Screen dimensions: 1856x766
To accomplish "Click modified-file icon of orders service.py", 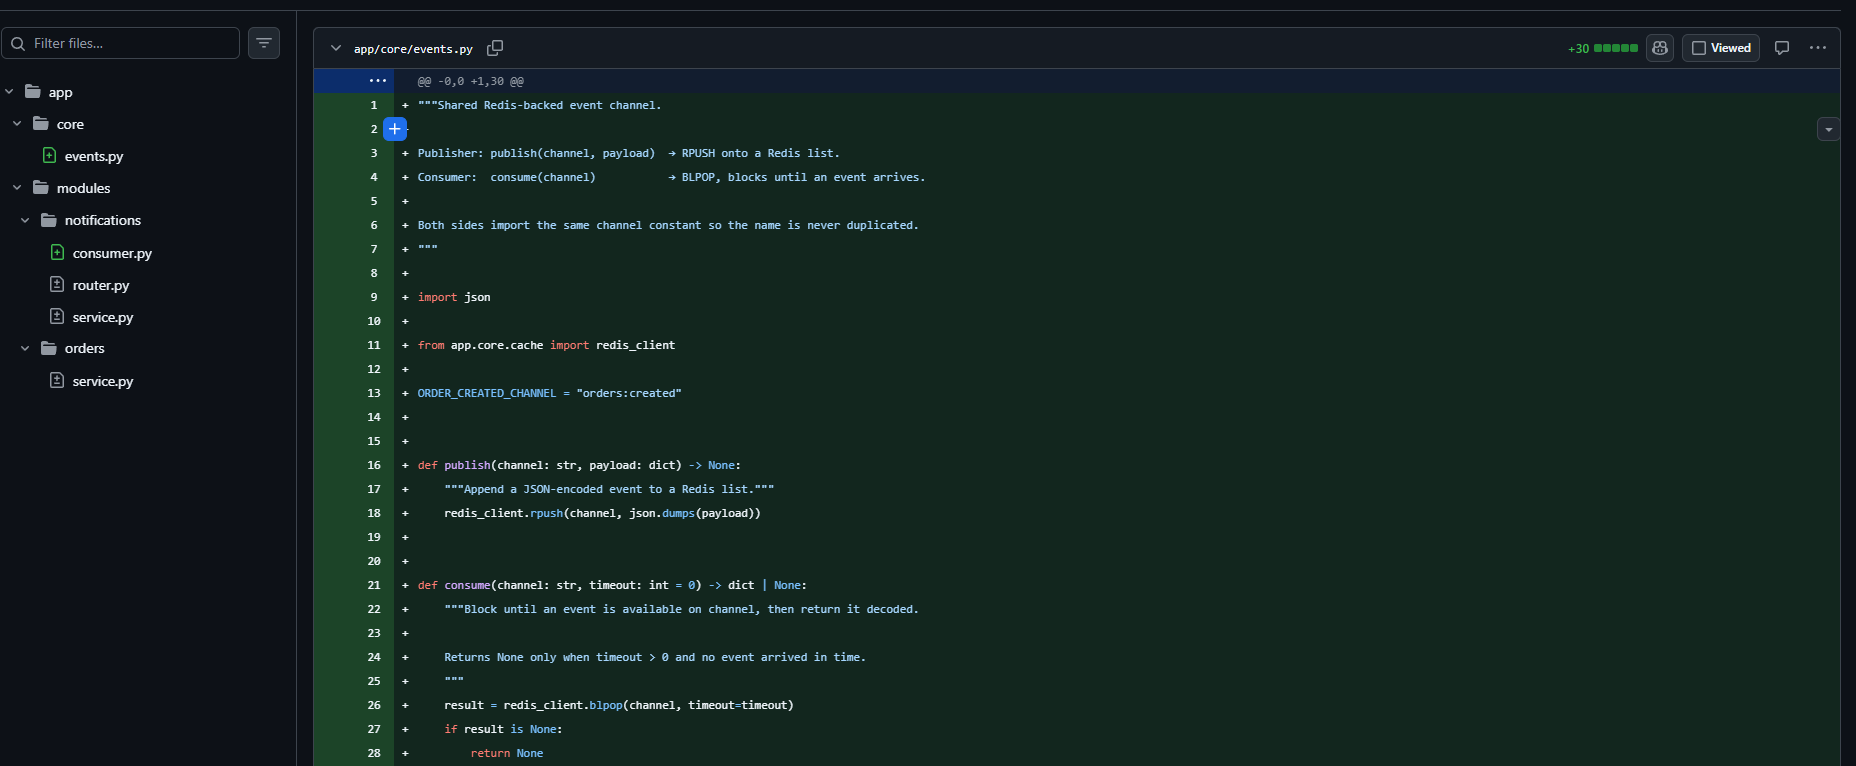I will tap(57, 380).
